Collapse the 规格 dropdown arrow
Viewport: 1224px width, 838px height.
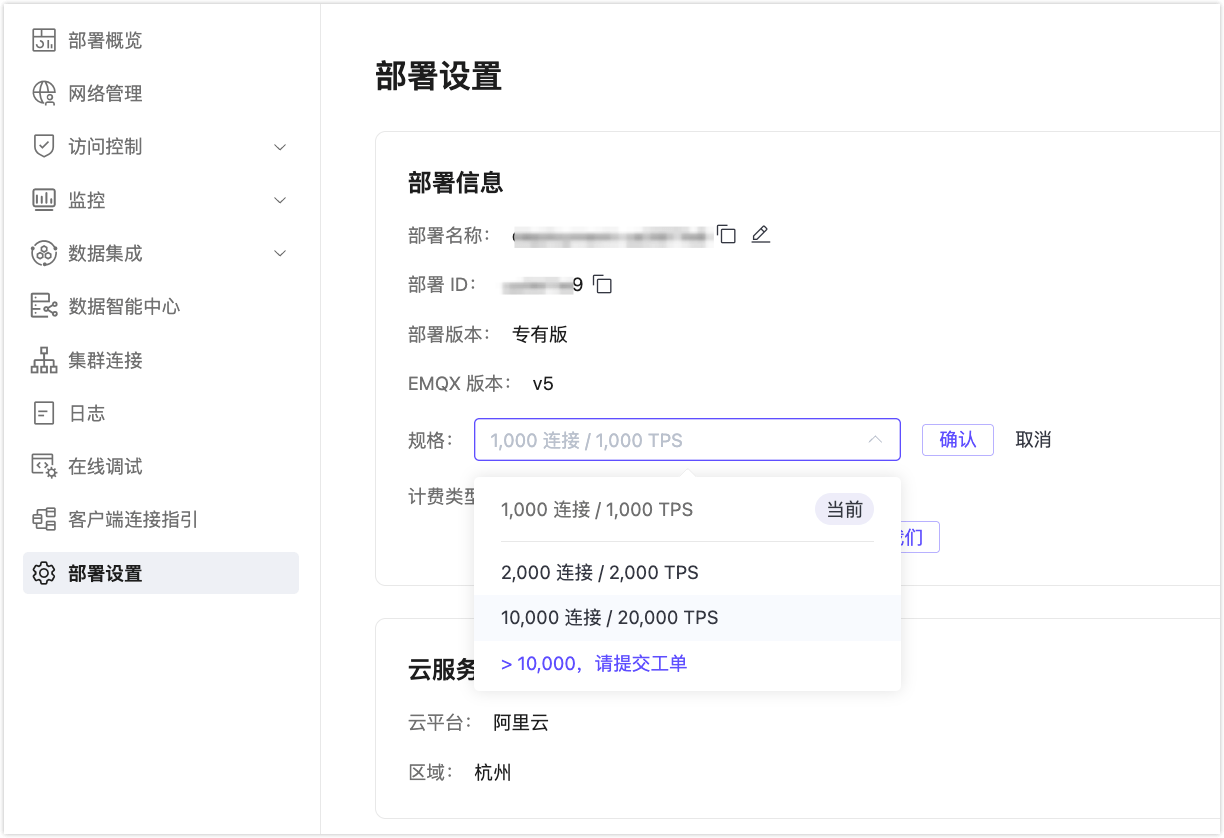point(875,439)
